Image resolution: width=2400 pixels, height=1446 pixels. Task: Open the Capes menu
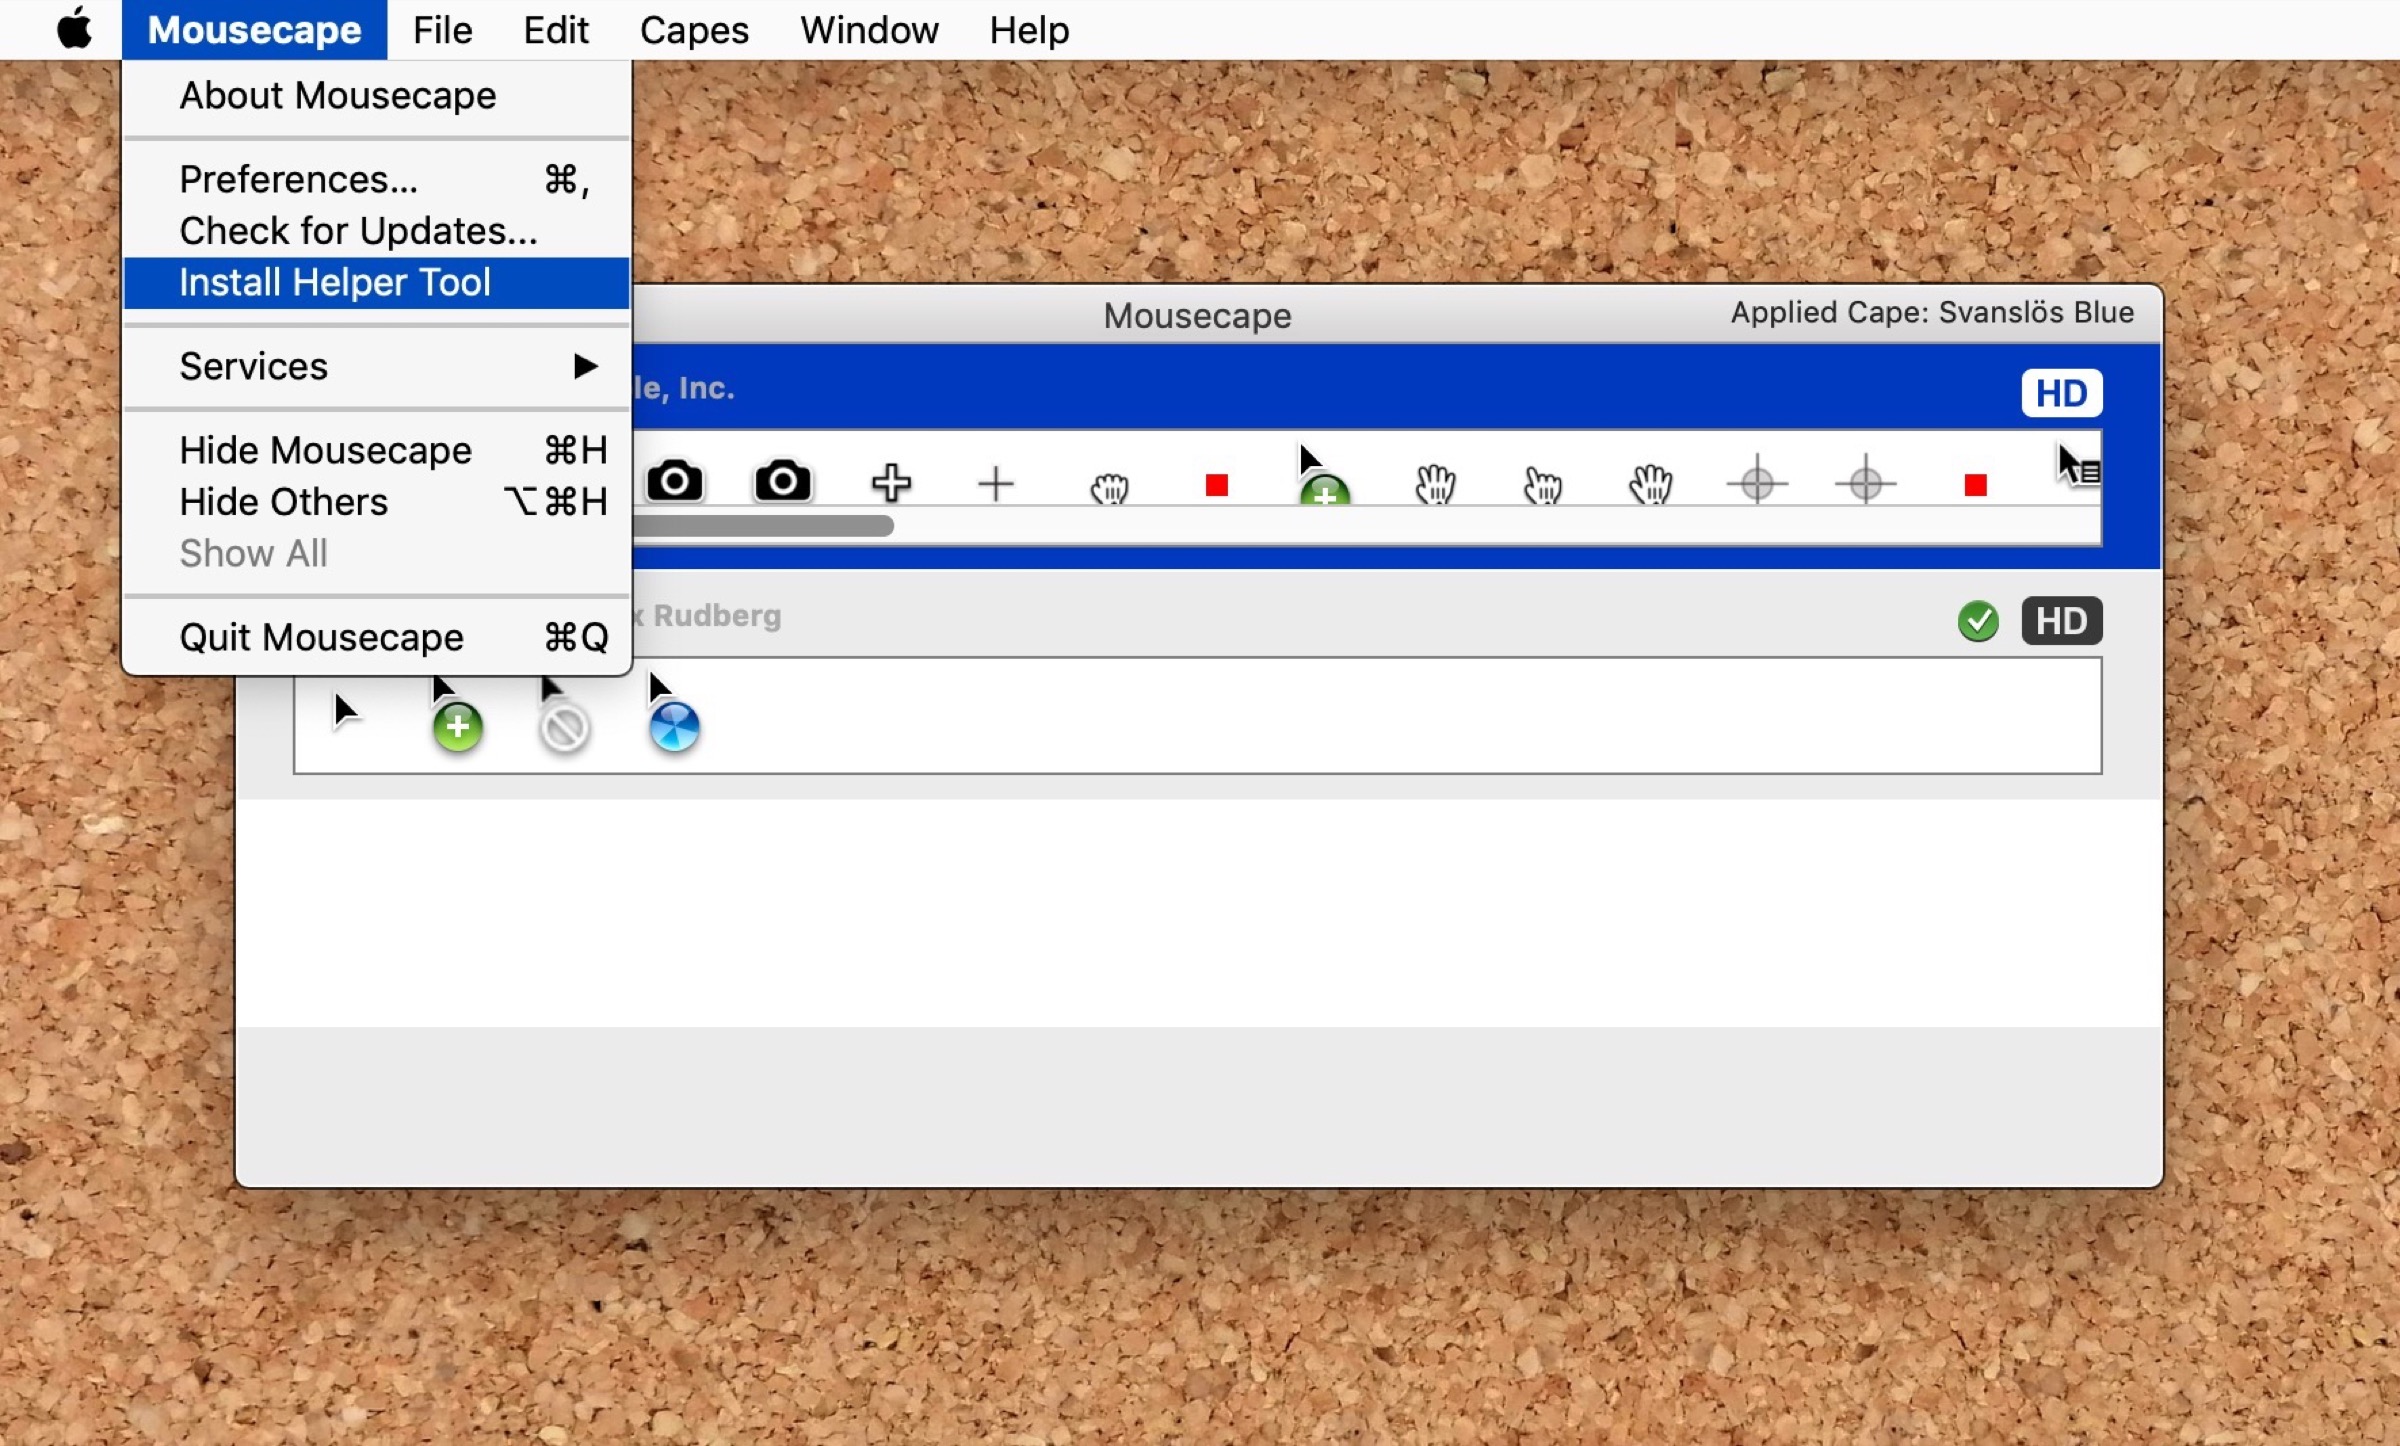[694, 30]
